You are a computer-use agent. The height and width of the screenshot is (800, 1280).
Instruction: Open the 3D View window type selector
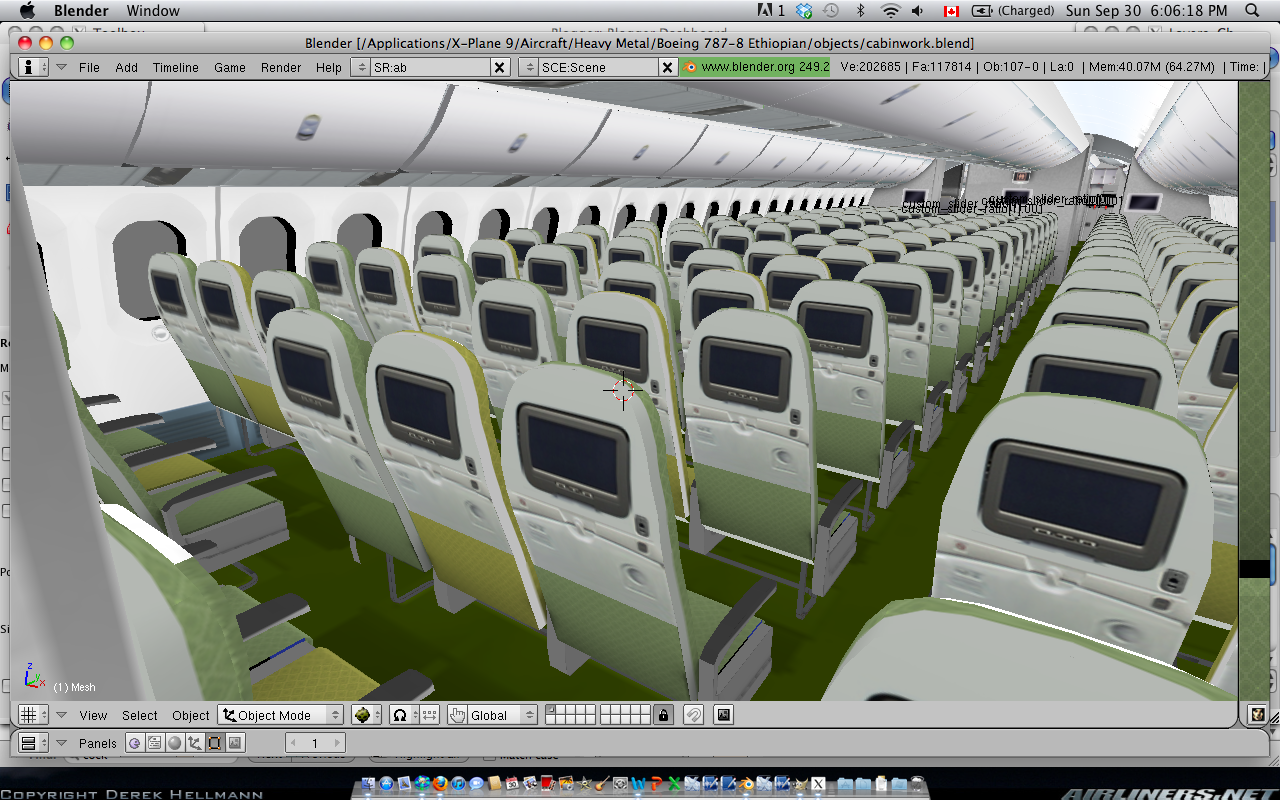(33, 715)
